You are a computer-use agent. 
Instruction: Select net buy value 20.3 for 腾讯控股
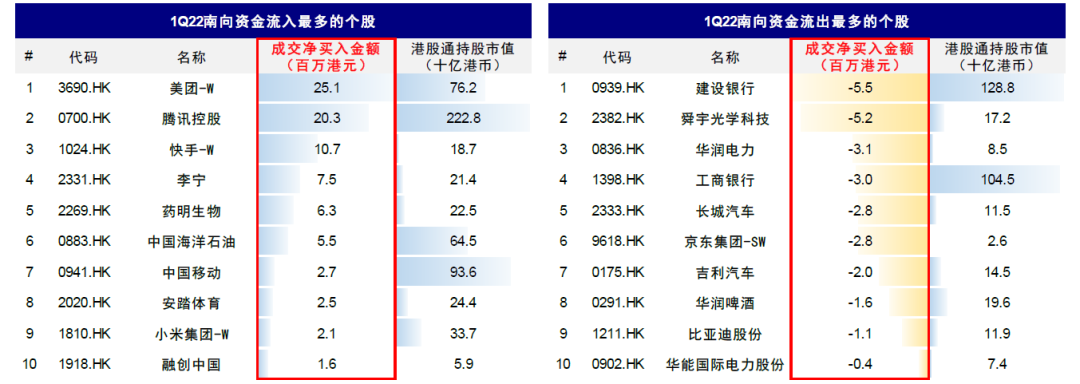click(x=326, y=119)
